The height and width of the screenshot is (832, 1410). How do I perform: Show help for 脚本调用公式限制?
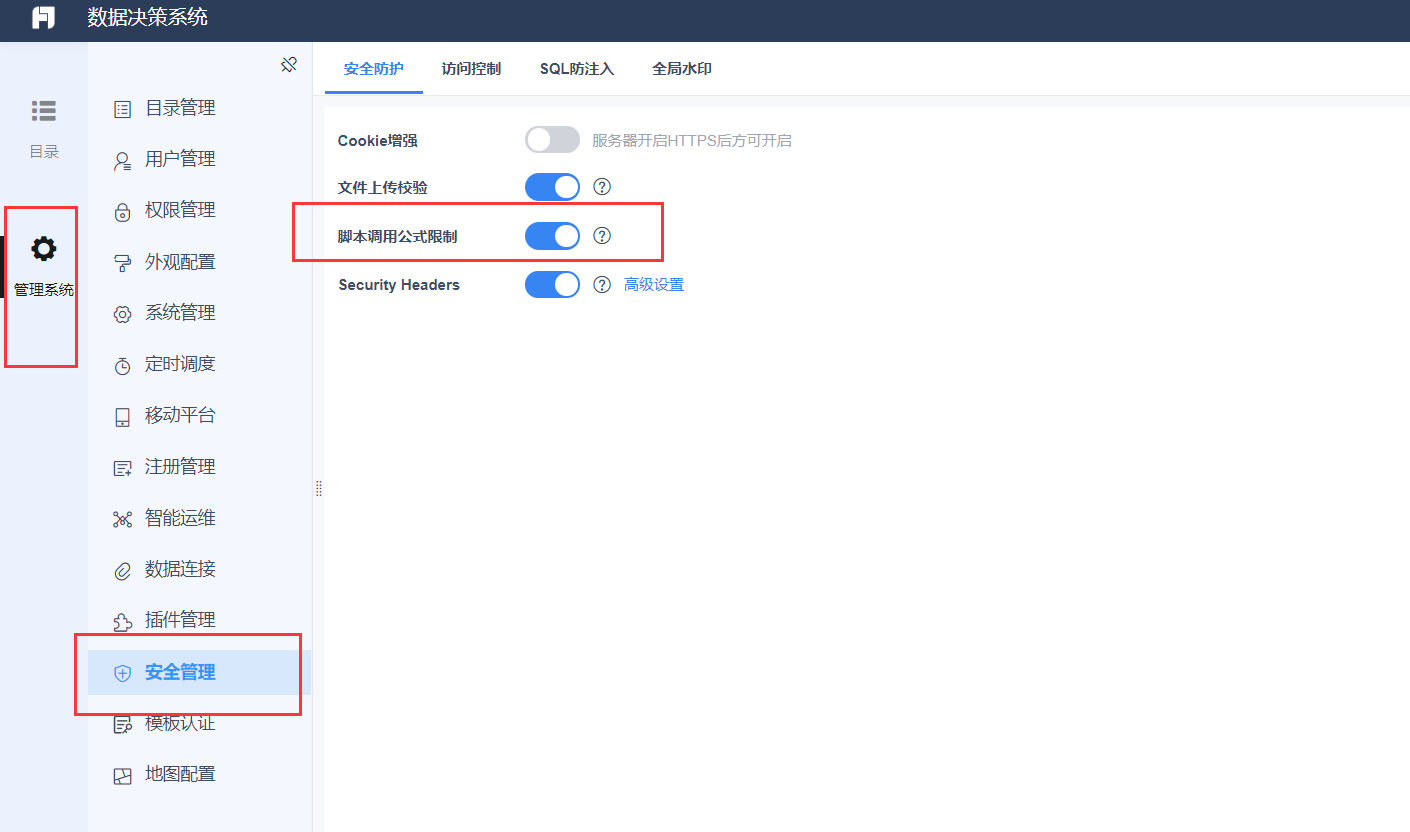pyautogui.click(x=602, y=236)
